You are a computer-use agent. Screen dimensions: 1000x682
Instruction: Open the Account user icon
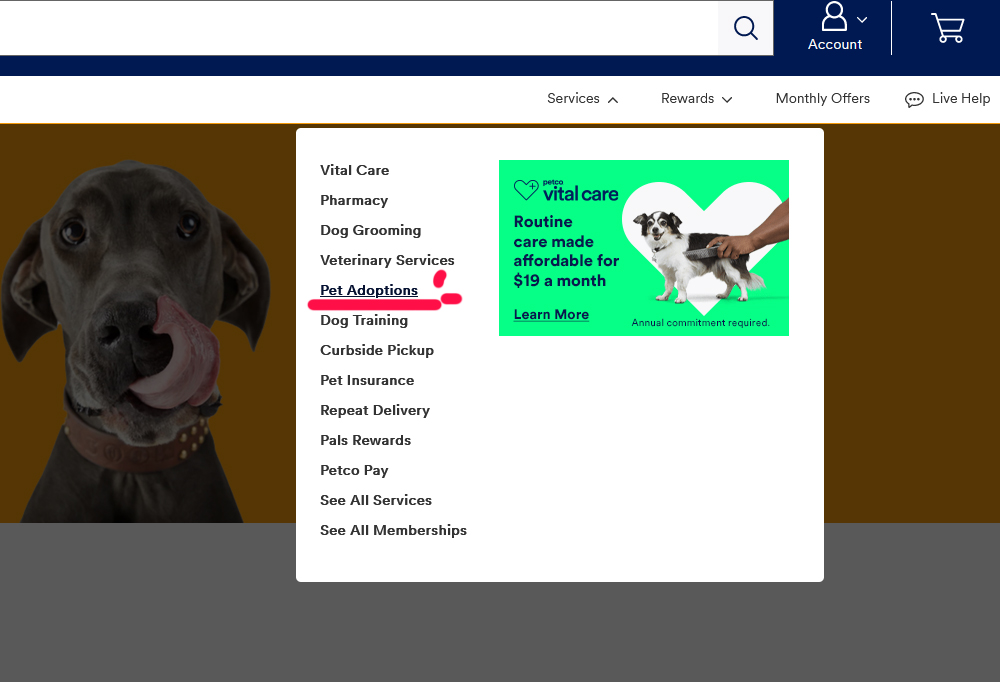pyautogui.click(x=834, y=17)
